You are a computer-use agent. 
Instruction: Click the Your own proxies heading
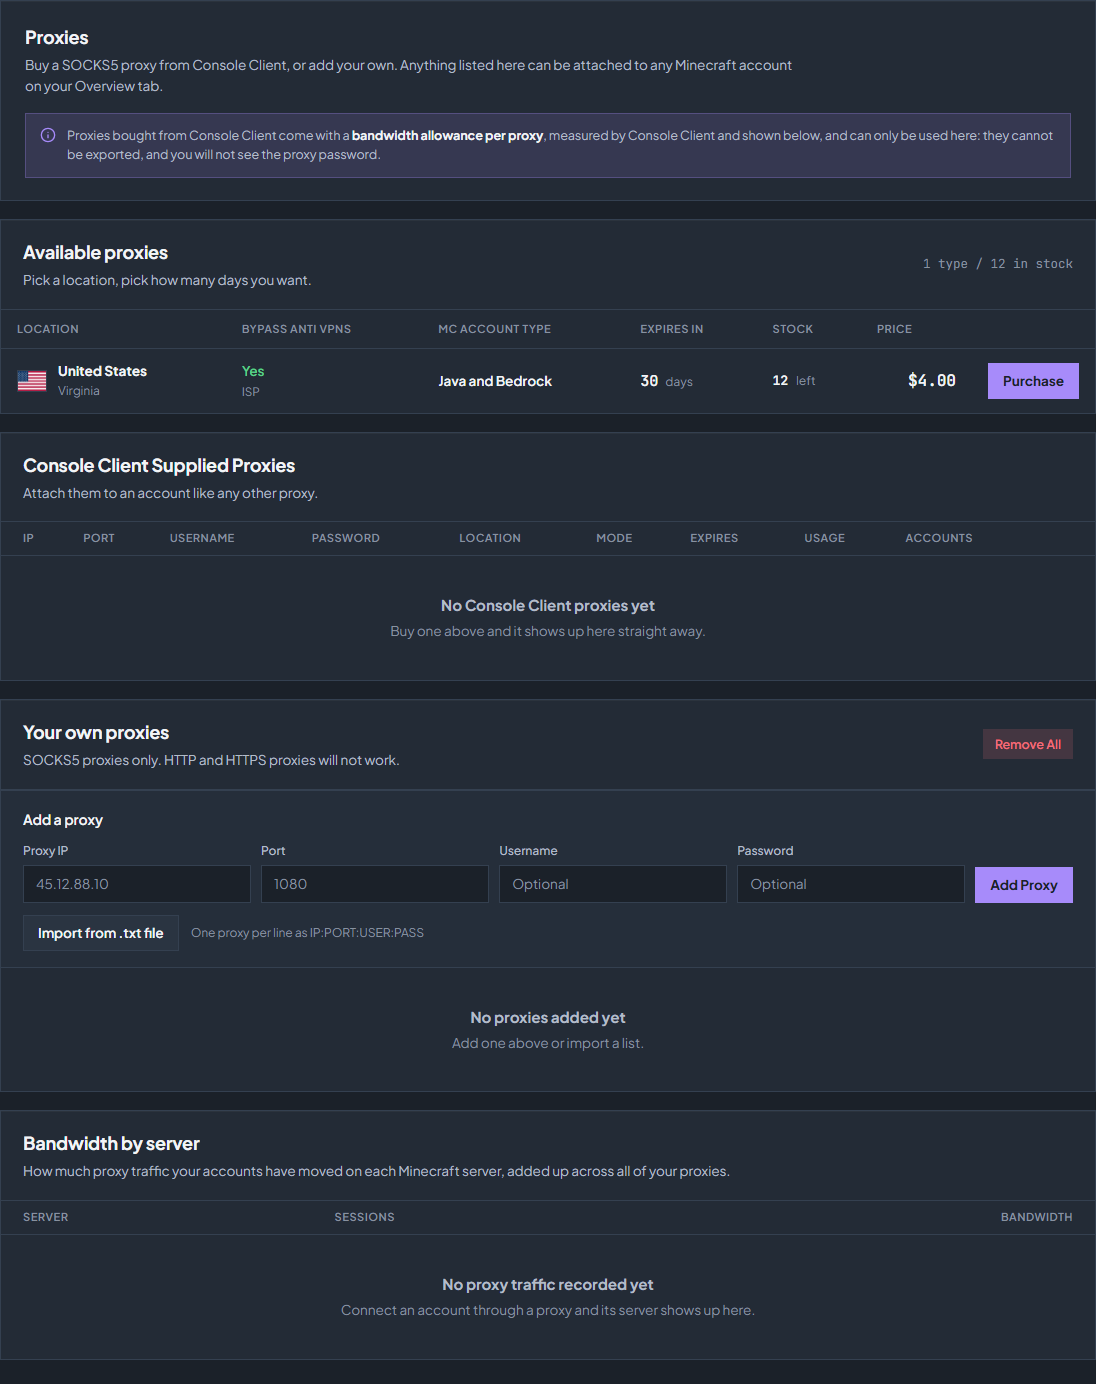click(x=96, y=733)
